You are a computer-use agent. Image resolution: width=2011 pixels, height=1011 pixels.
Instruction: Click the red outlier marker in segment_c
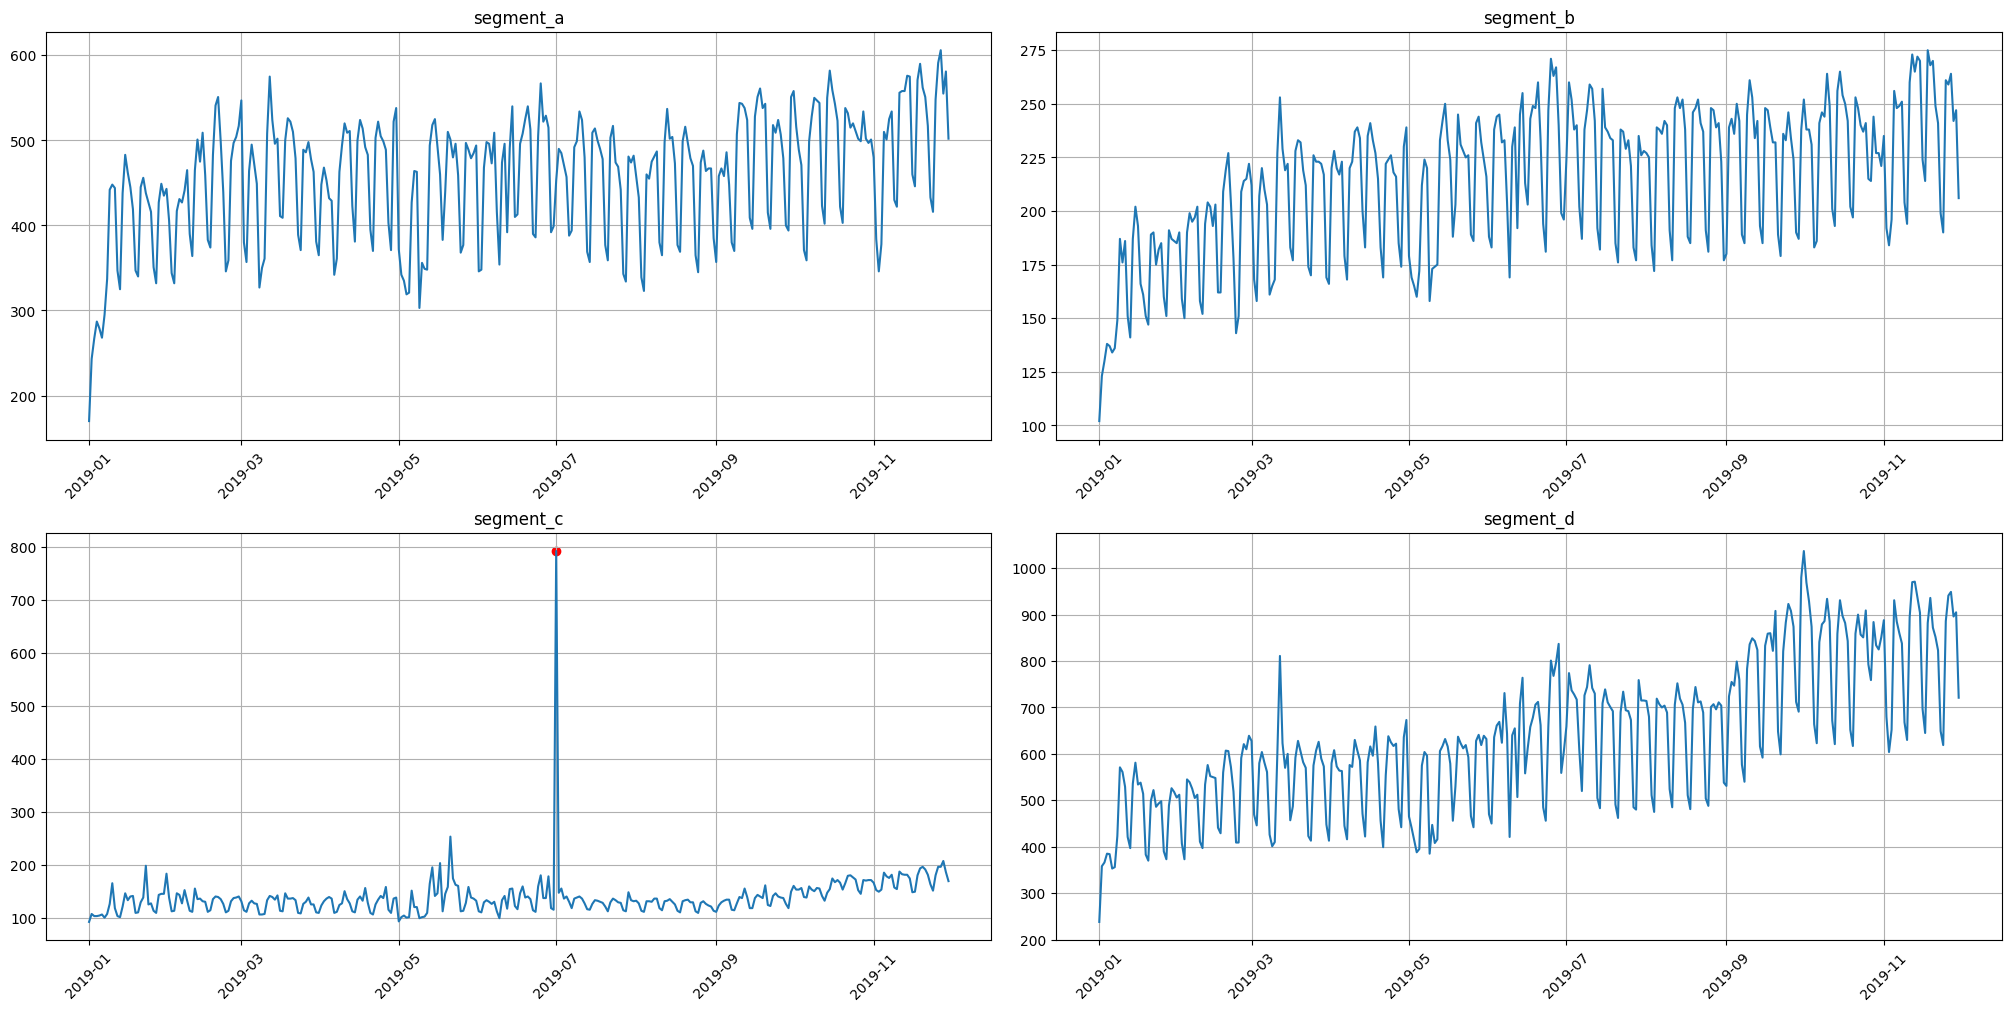pyautogui.click(x=556, y=551)
